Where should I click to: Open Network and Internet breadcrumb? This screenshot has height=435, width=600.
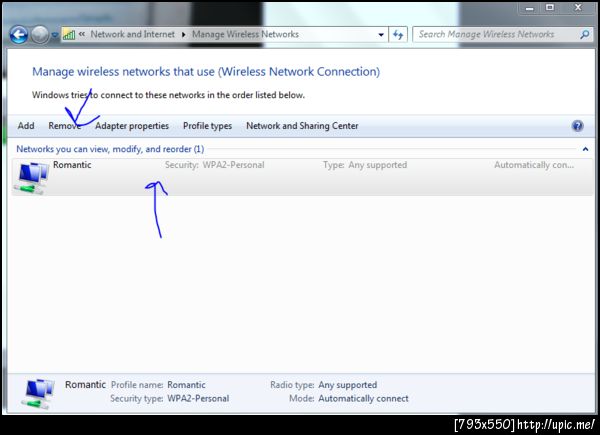[132, 34]
